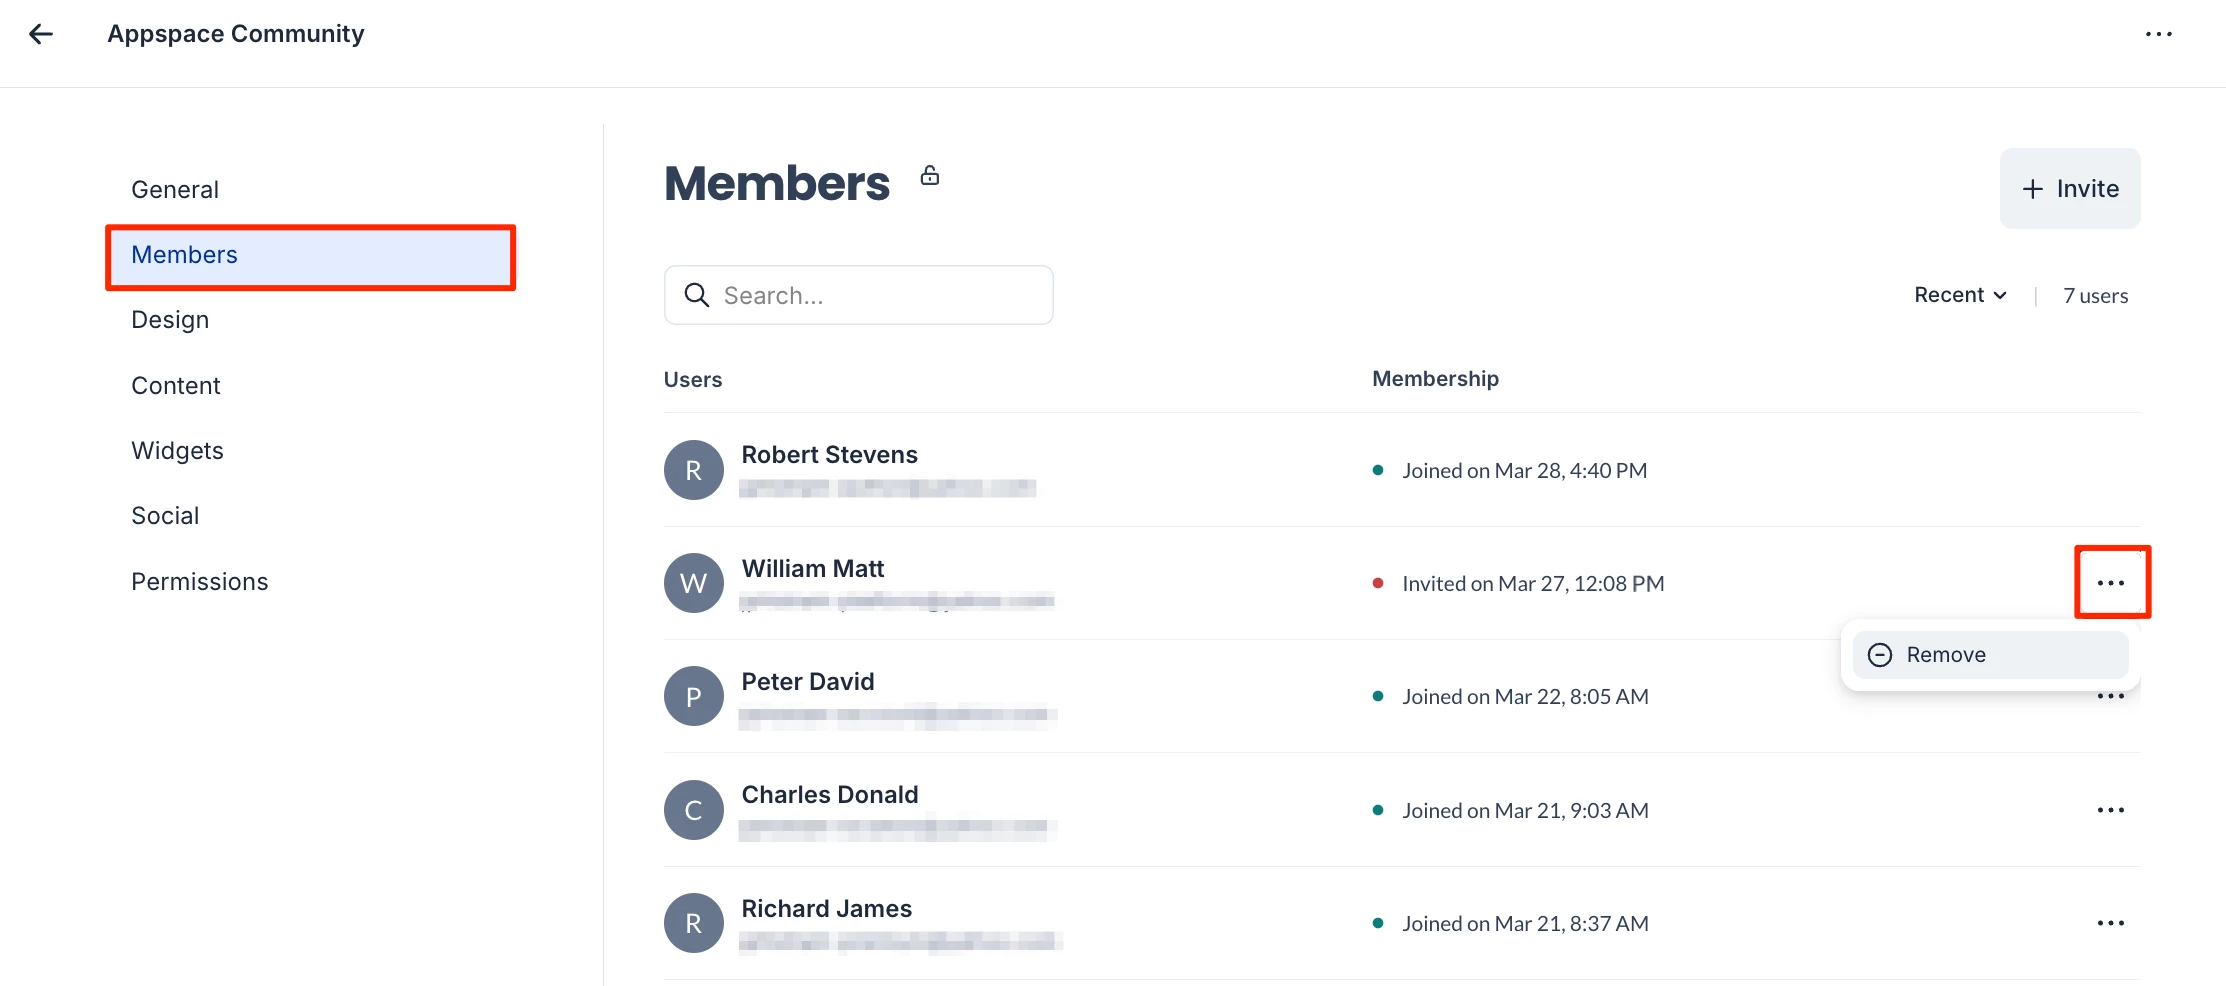
Task: Open Richard James's three-dot options menu
Action: point(2110,923)
